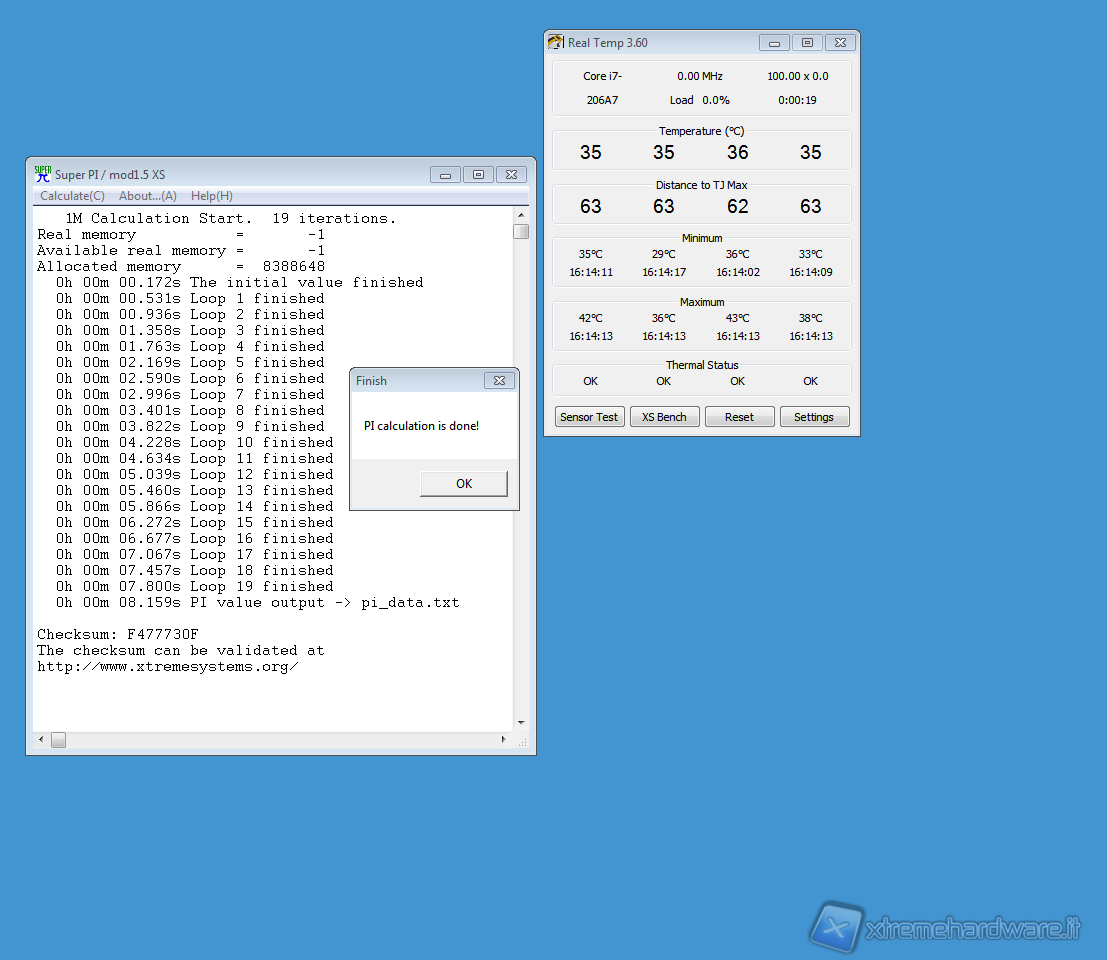Viewport: 1107px width, 960px height.
Task: Open the About...(A) menu
Action: click(x=147, y=196)
